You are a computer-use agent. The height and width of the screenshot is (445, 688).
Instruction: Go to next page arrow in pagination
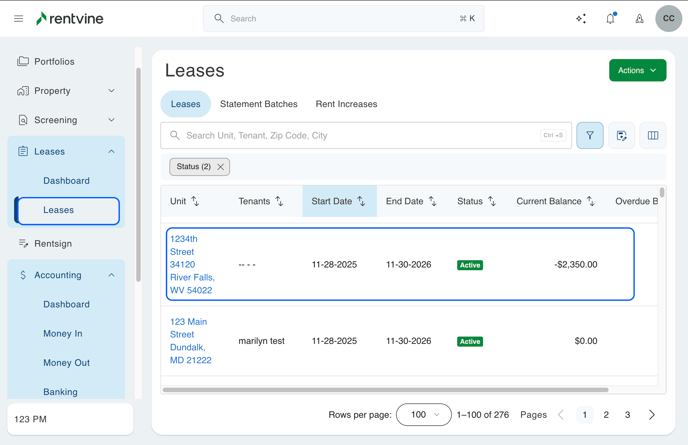(x=652, y=415)
